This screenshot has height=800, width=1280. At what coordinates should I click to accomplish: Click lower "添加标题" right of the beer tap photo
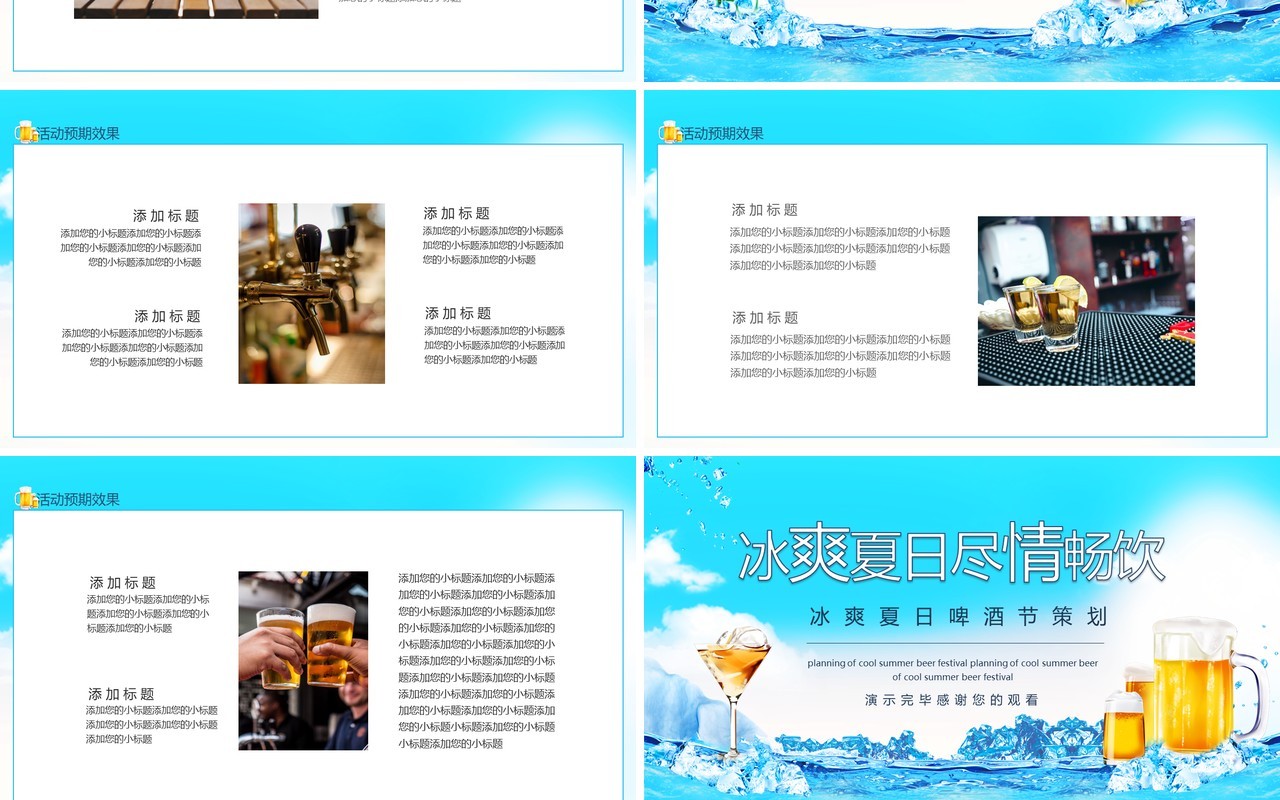(x=458, y=313)
